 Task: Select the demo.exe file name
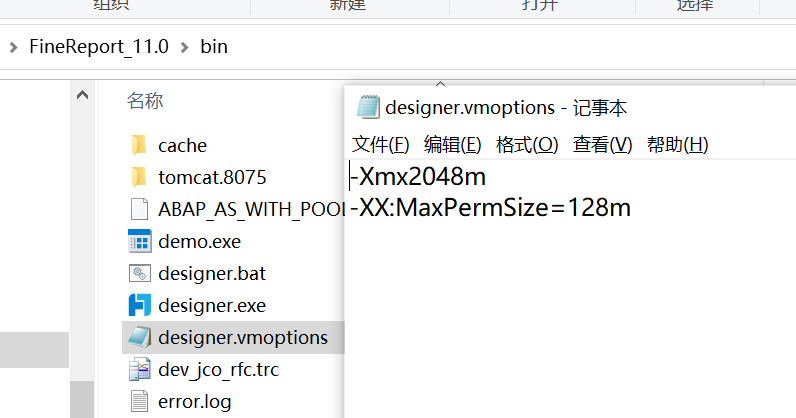[x=200, y=242]
